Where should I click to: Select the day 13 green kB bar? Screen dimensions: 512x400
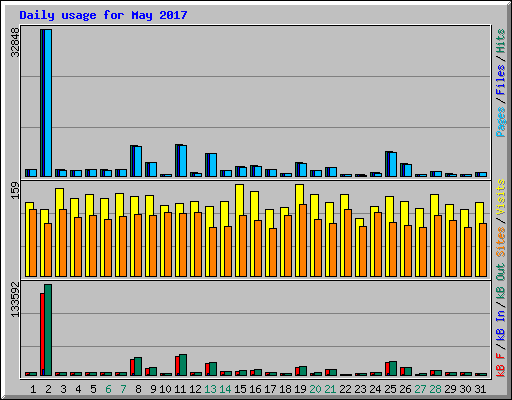click(x=213, y=369)
